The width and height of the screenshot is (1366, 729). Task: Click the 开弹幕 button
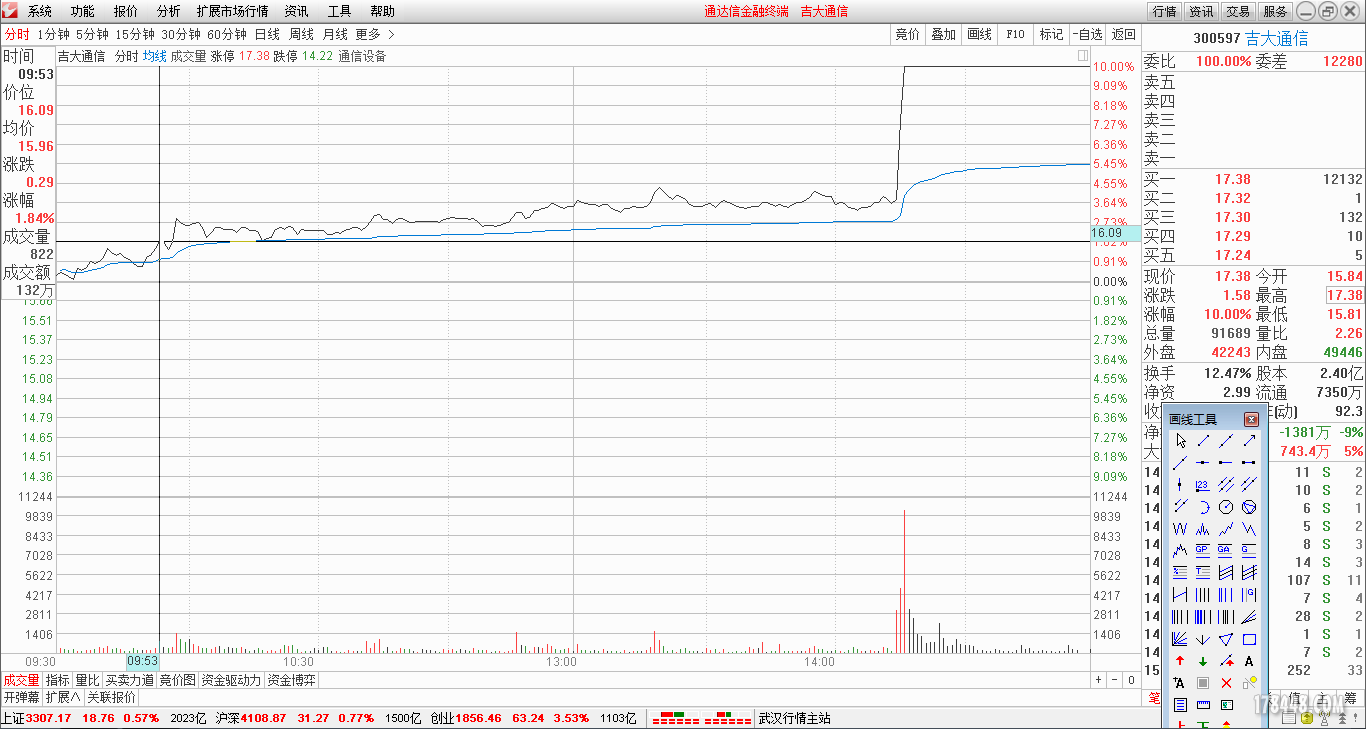pyautogui.click(x=21, y=697)
